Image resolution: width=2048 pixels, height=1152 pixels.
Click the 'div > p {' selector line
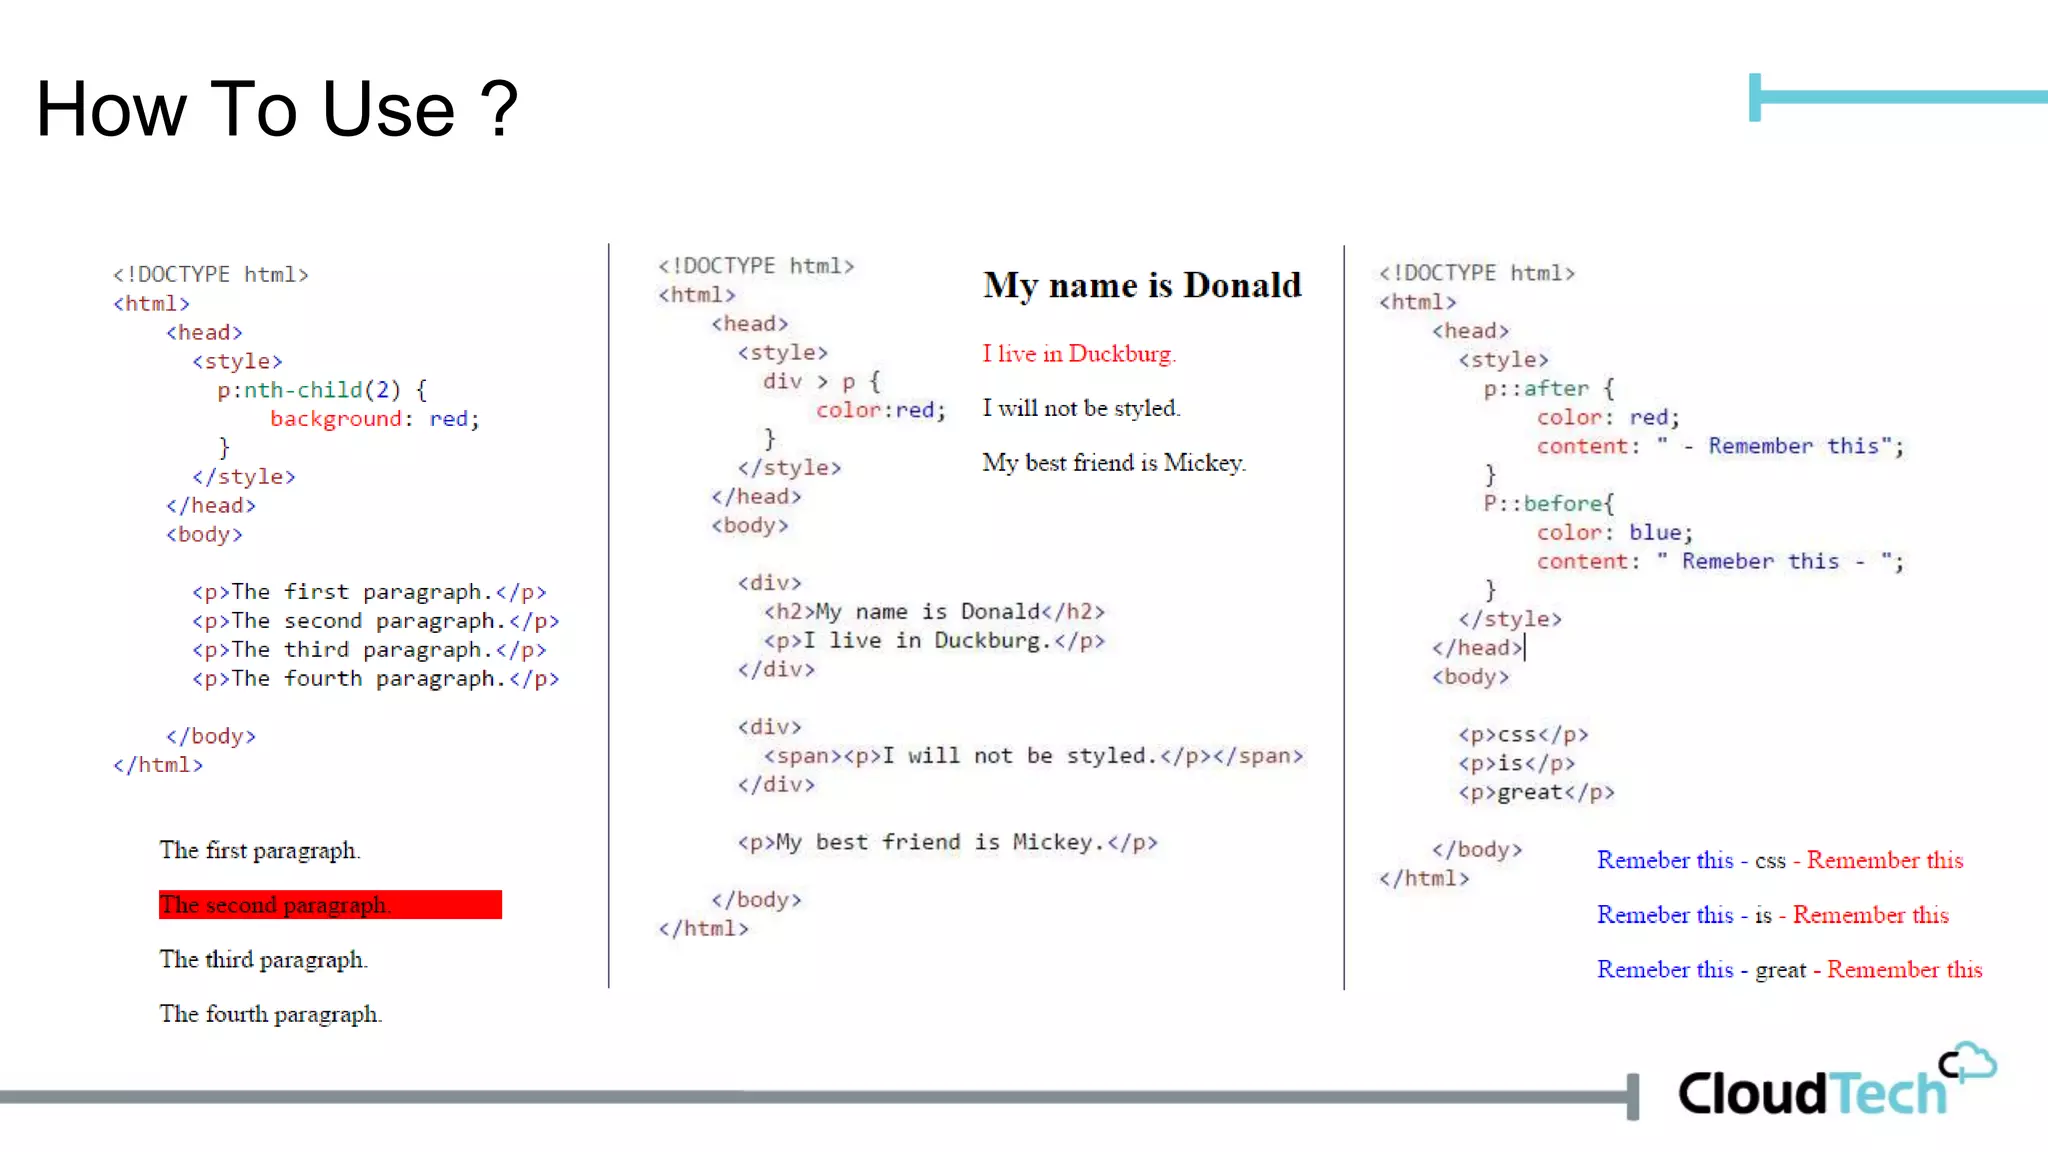821,382
